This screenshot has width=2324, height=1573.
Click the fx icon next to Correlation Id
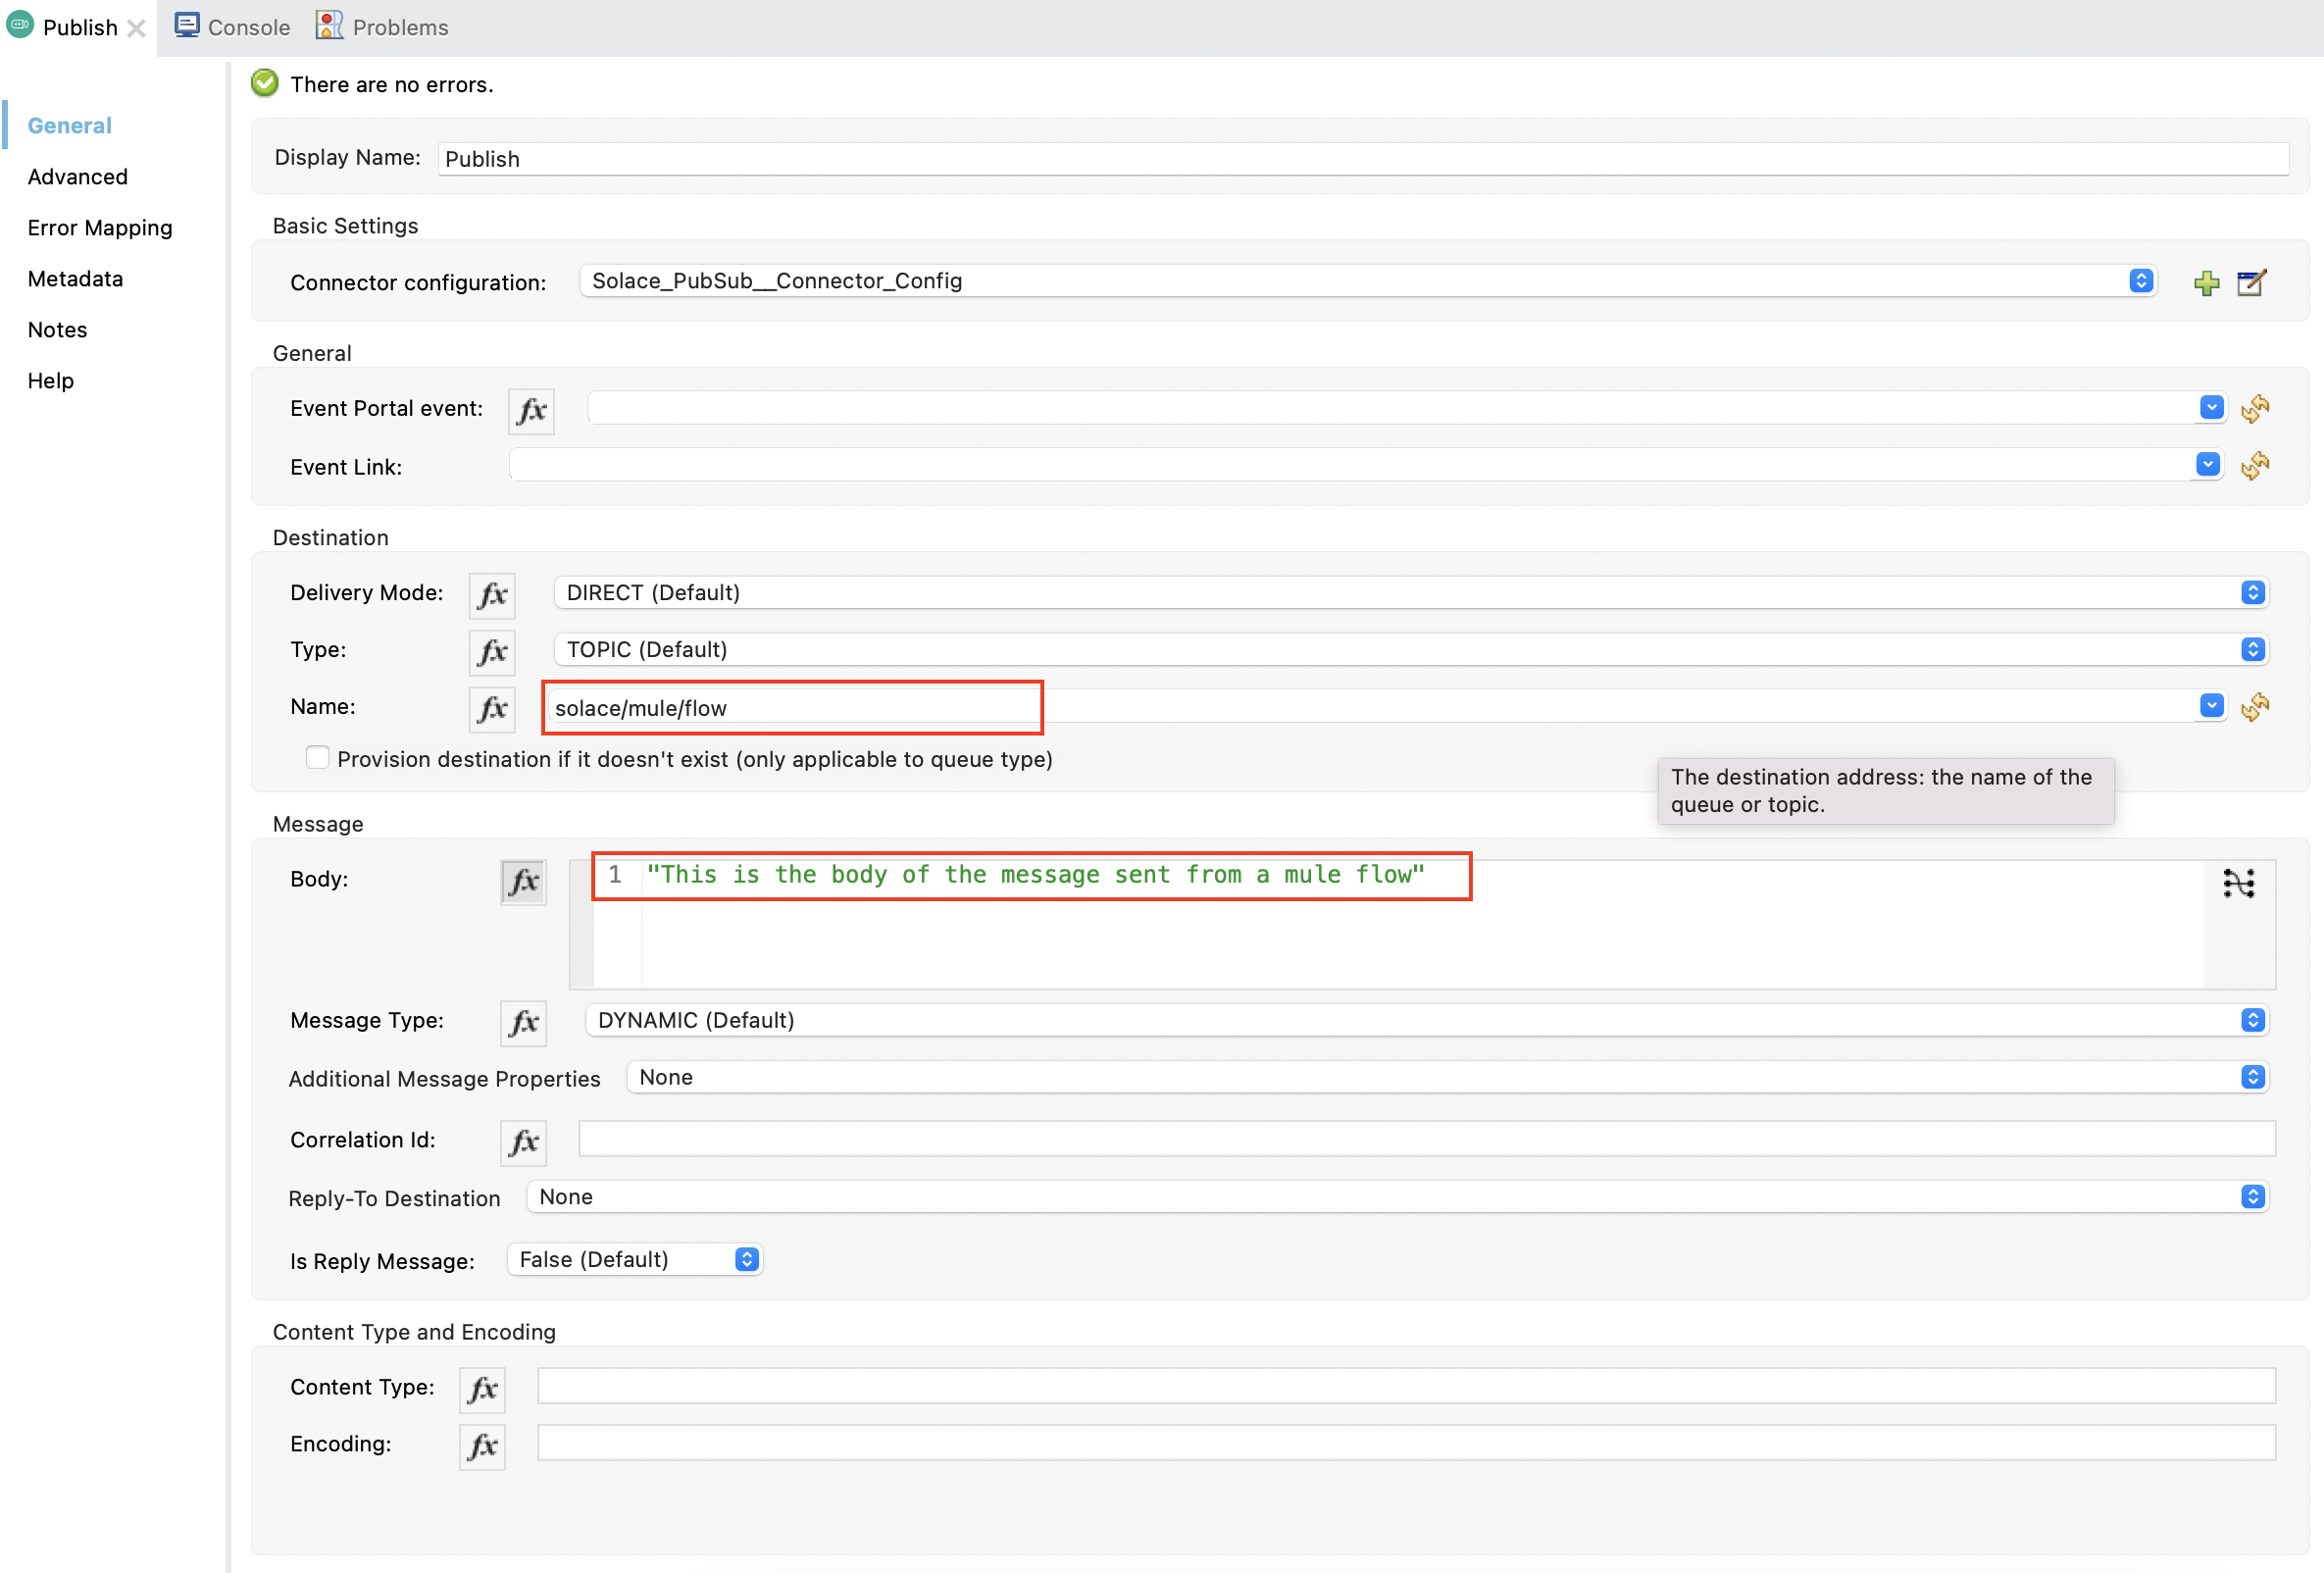tap(523, 1141)
